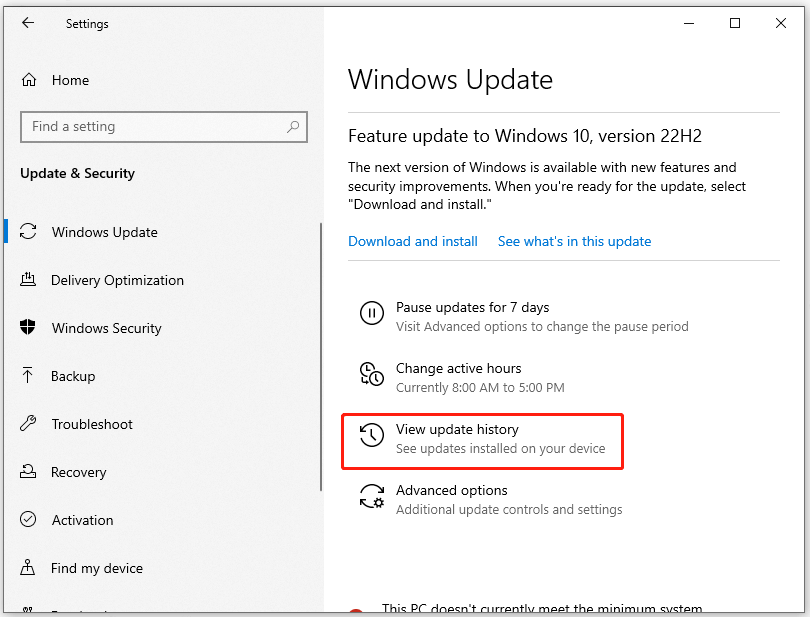Click the update history clock icon
Viewport: 810px width, 617px height.
(371, 436)
